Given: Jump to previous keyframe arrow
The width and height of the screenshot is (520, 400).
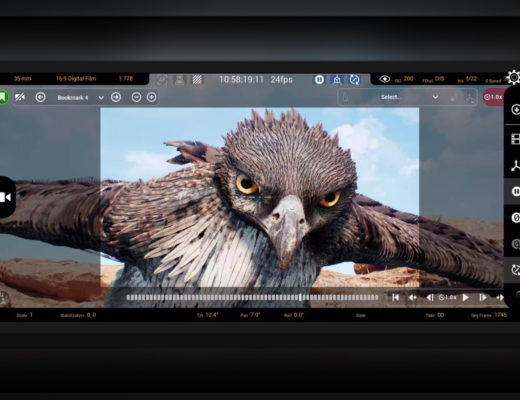Looking at the screenshot, I should click(412, 297).
